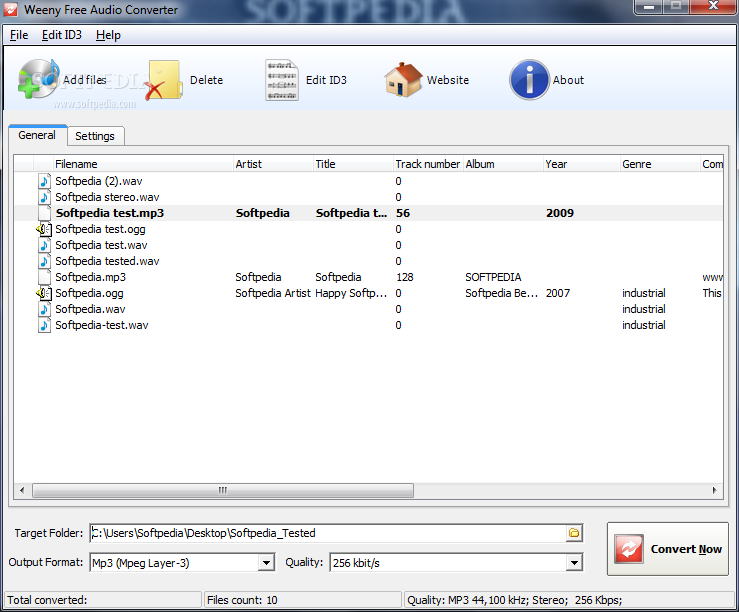Click the Softpedia Artist cell
Image resolution: width=739 pixels, height=612 pixels.
click(273, 293)
